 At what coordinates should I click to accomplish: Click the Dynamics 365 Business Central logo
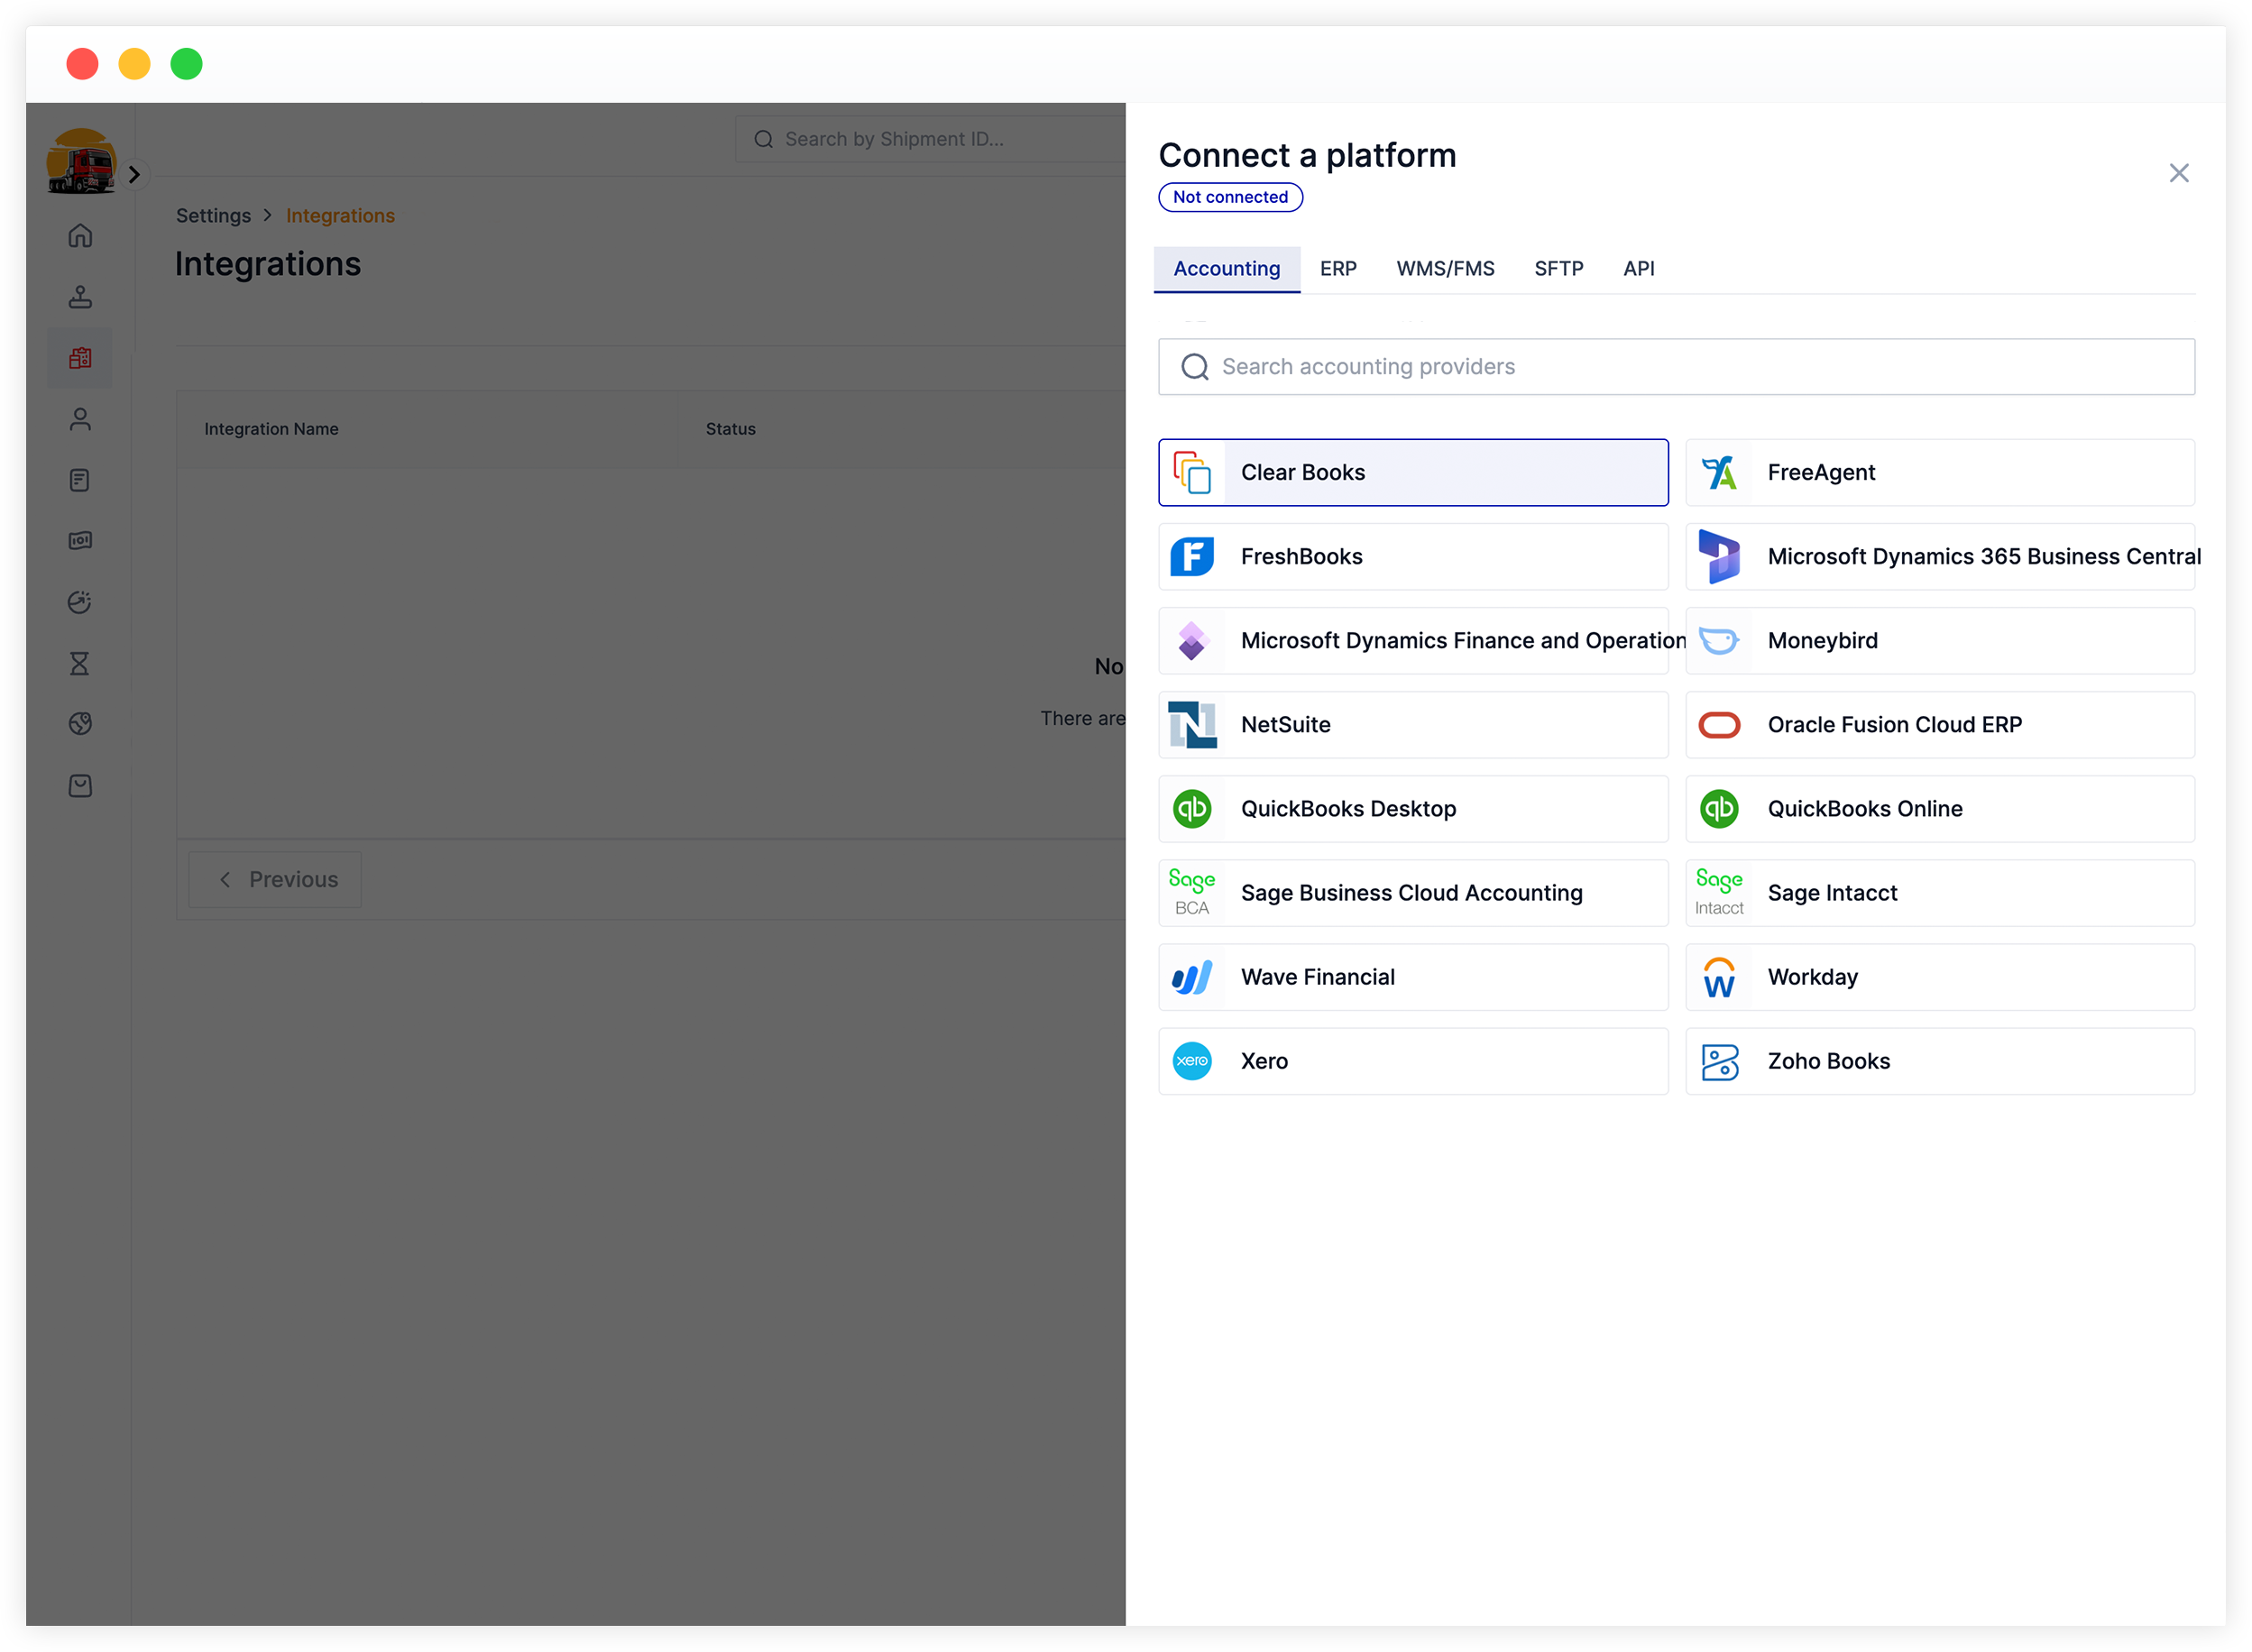1719,557
